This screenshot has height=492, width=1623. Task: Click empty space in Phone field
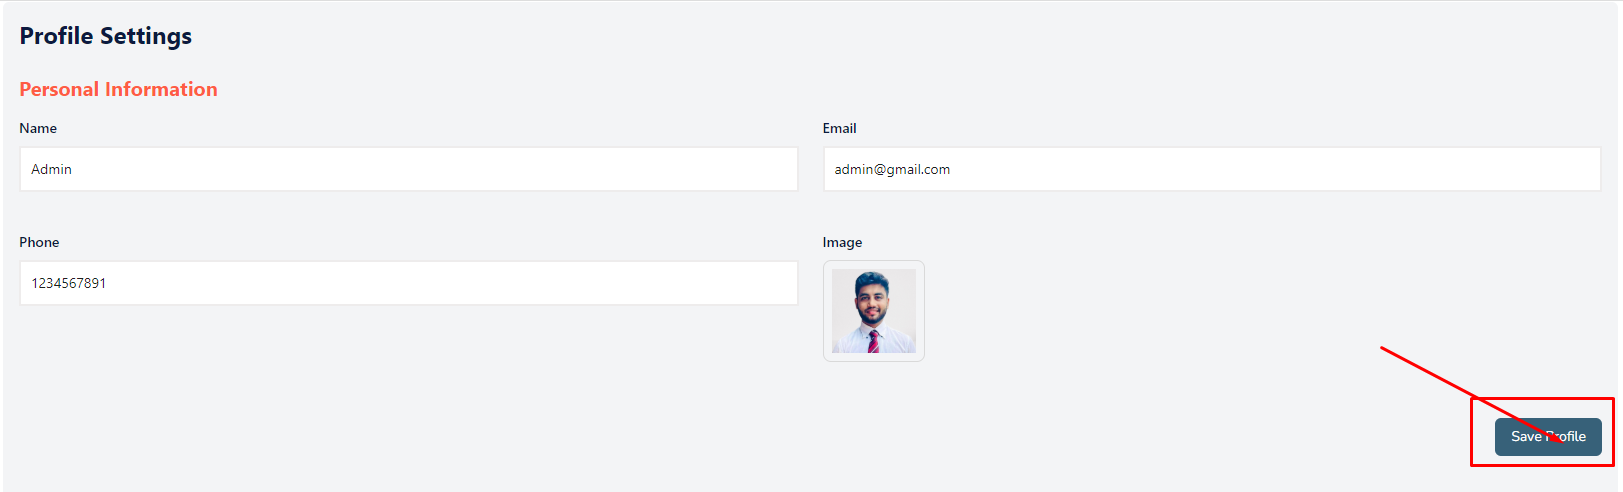[x=450, y=283]
